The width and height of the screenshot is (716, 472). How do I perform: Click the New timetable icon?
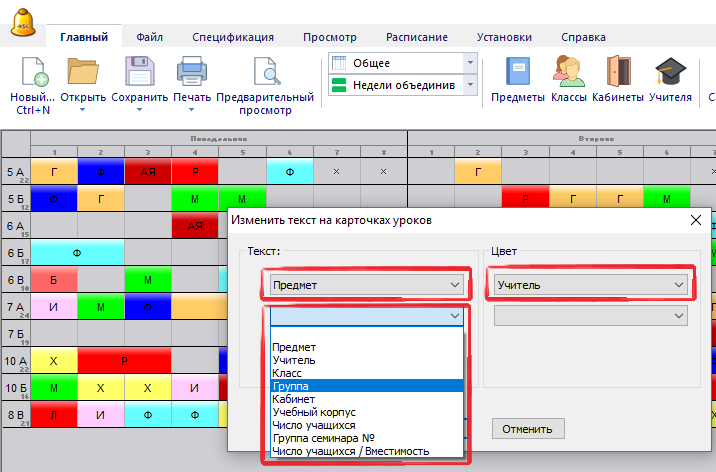[x=32, y=74]
